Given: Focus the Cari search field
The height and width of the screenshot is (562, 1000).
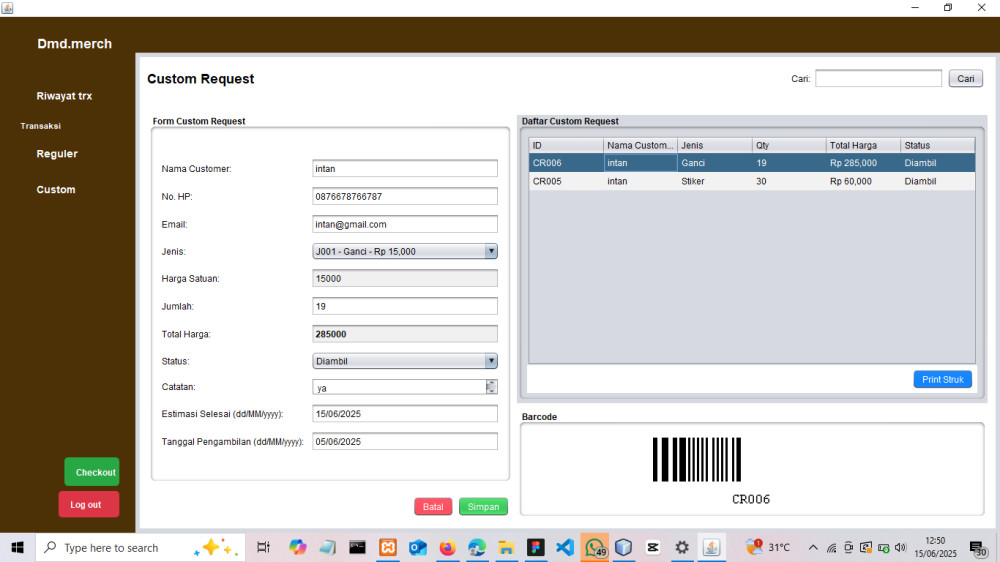Looking at the screenshot, I should 878,78.
